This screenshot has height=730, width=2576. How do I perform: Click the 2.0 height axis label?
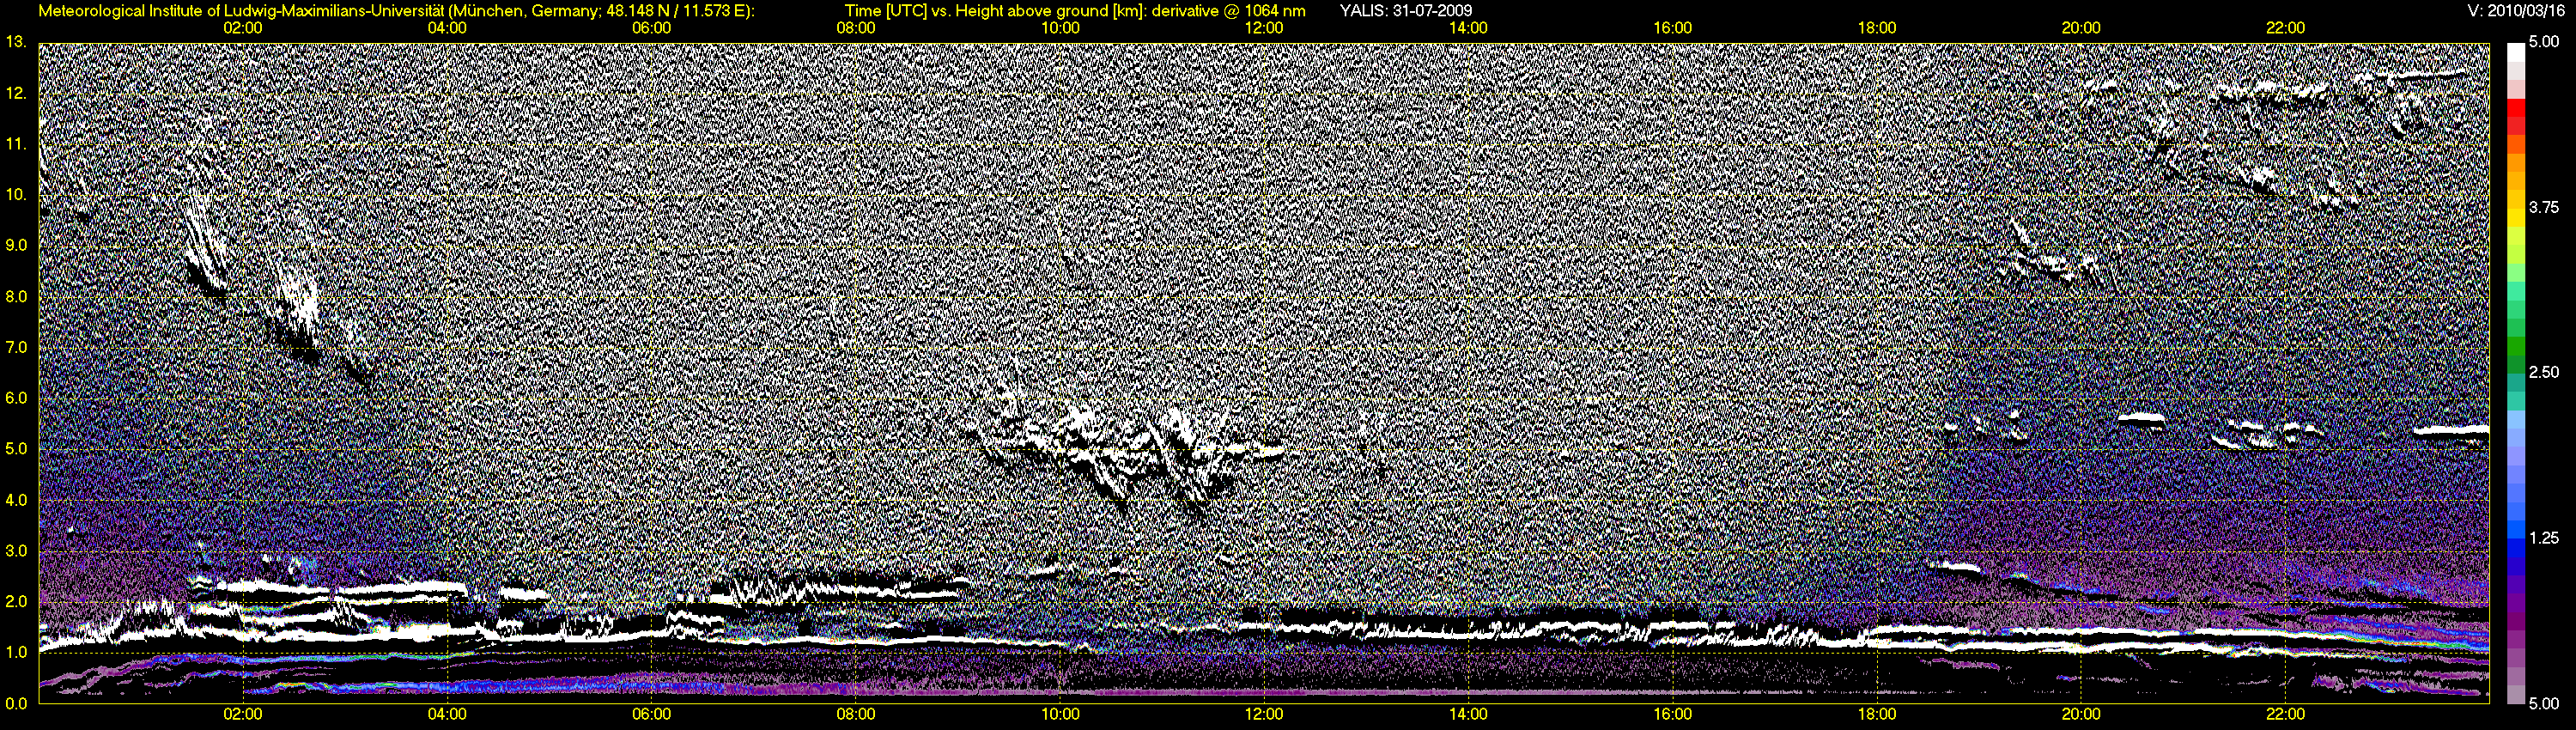(x=16, y=601)
